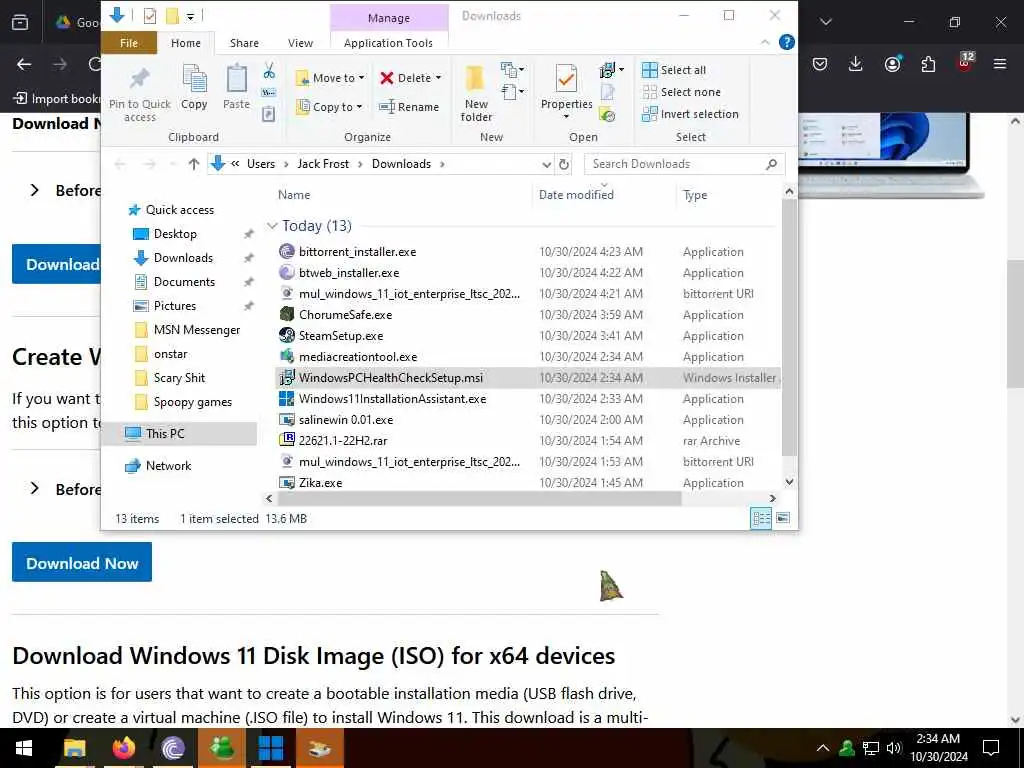The width and height of the screenshot is (1024, 768).
Task: Select 22621.1-22H2.rar archive
Action: click(x=343, y=440)
